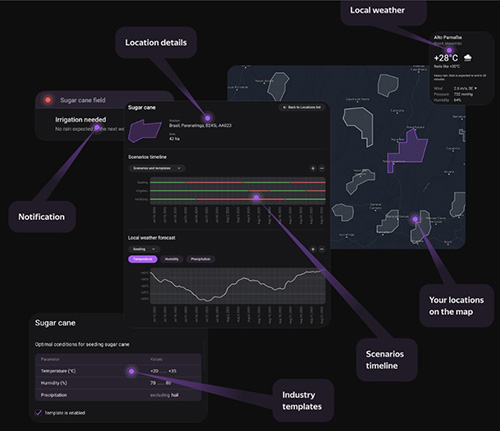
Task: Switch the forecast to Humidity
Action: point(172,259)
